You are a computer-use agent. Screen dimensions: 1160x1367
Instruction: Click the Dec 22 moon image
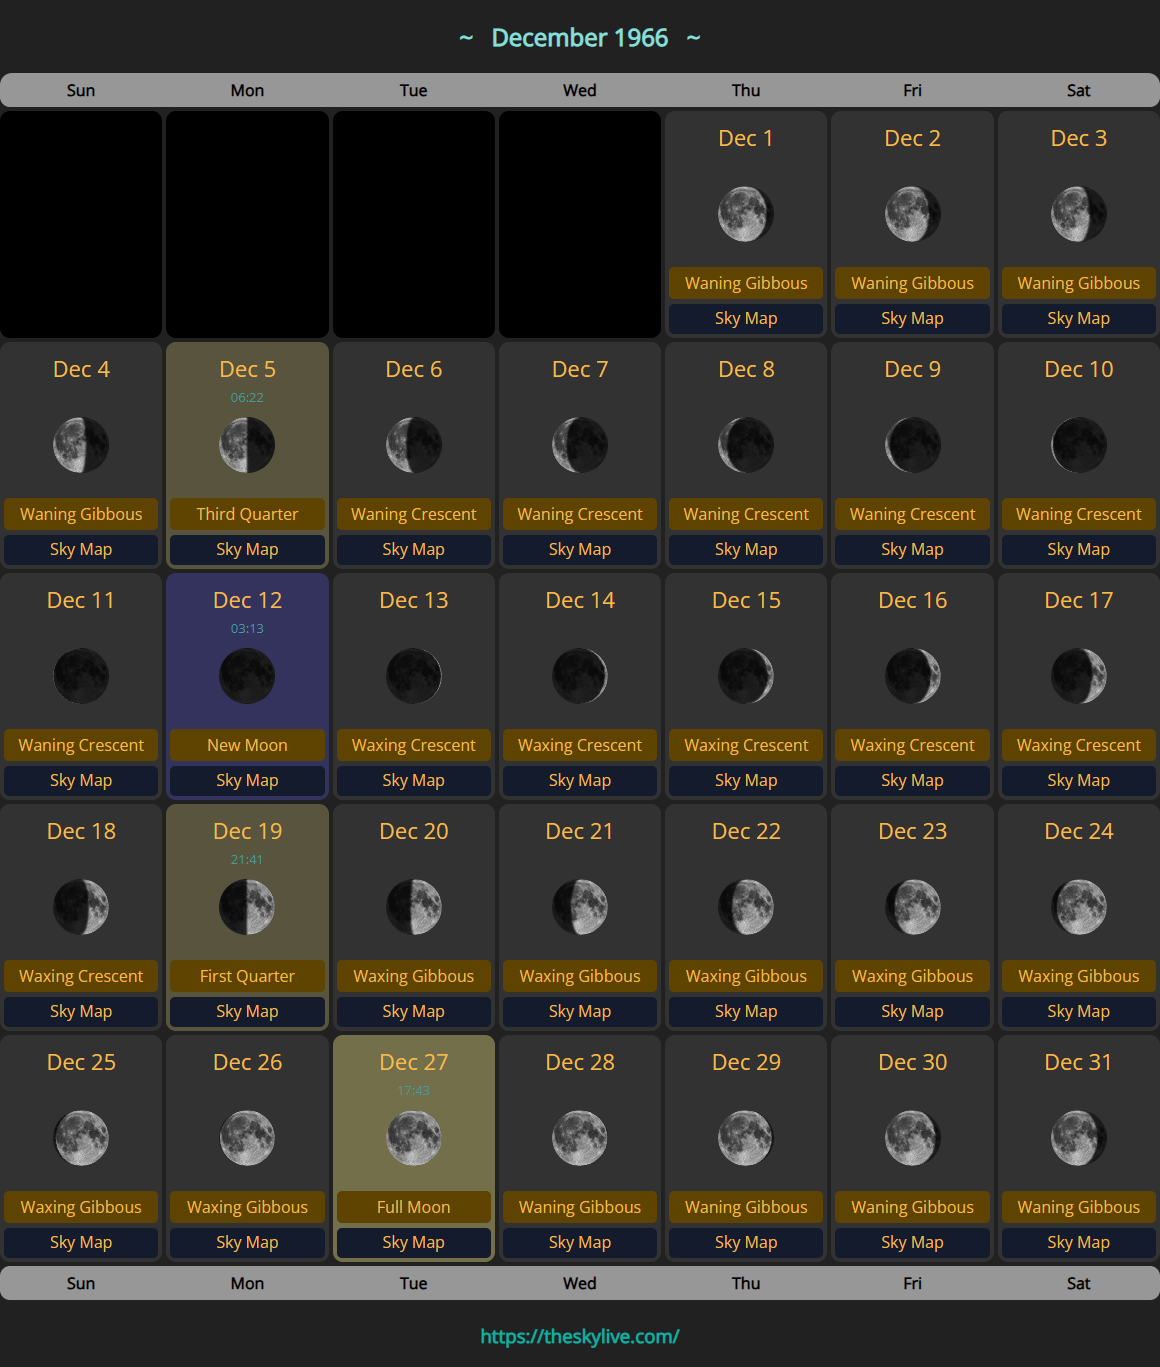[746, 907]
